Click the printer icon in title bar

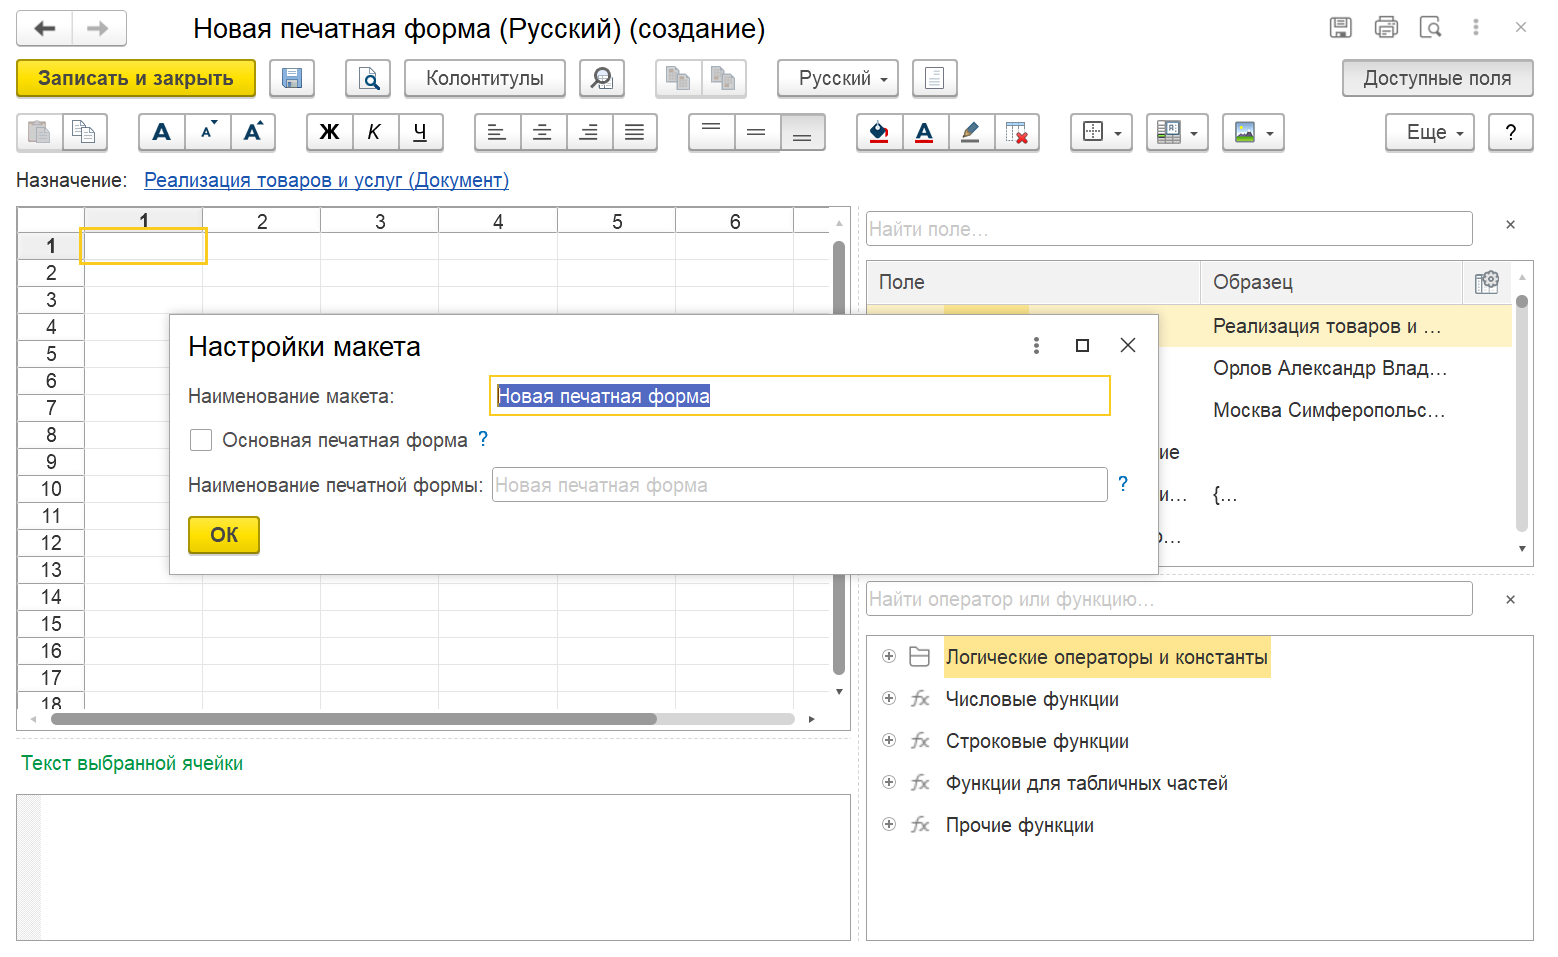(1386, 28)
